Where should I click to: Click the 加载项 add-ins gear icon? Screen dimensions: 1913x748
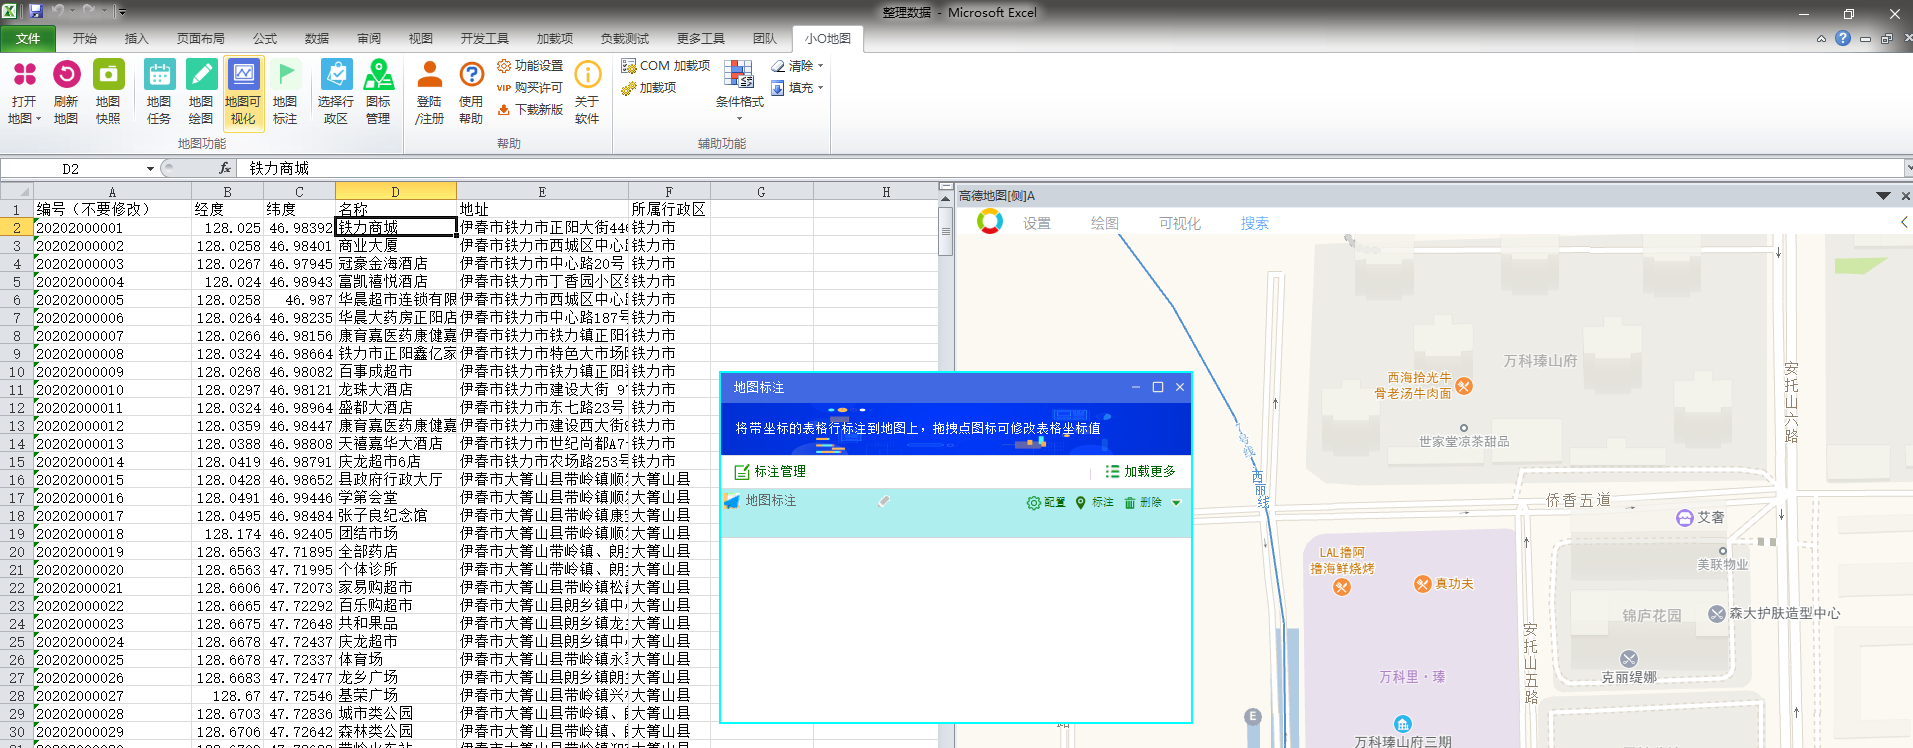pyautogui.click(x=629, y=88)
